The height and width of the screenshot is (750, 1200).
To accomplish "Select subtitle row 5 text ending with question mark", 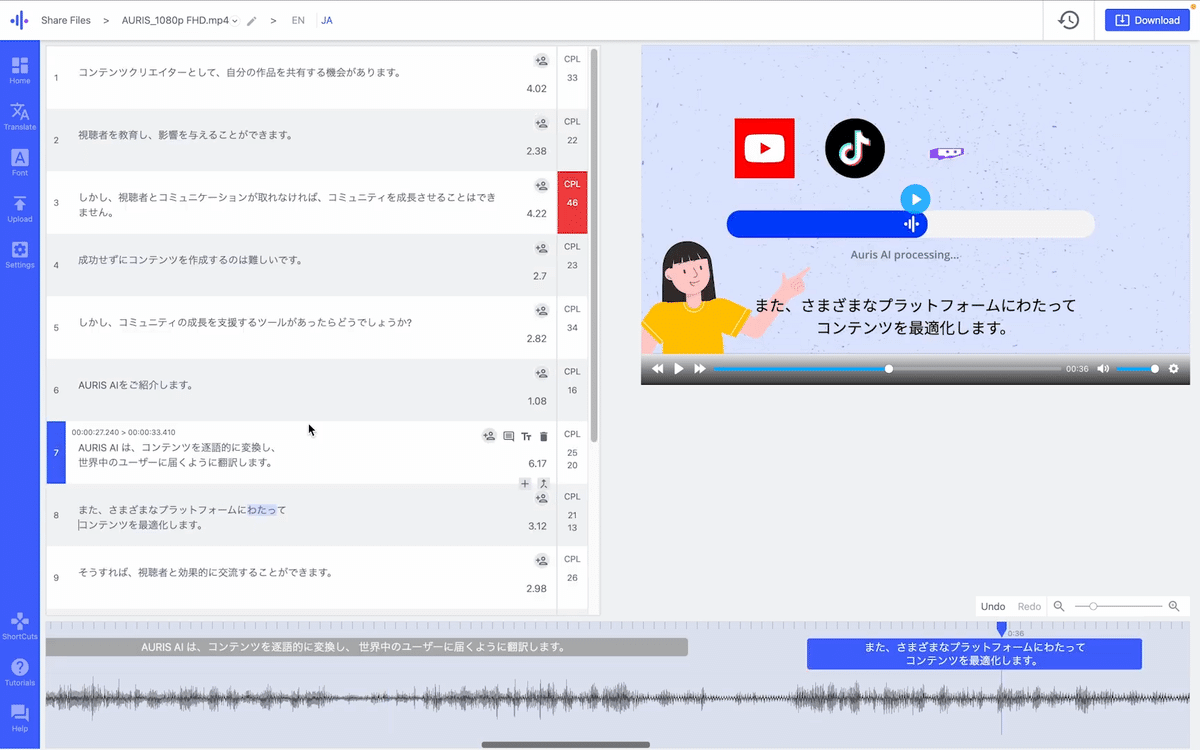I will click(x=245, y=322).
